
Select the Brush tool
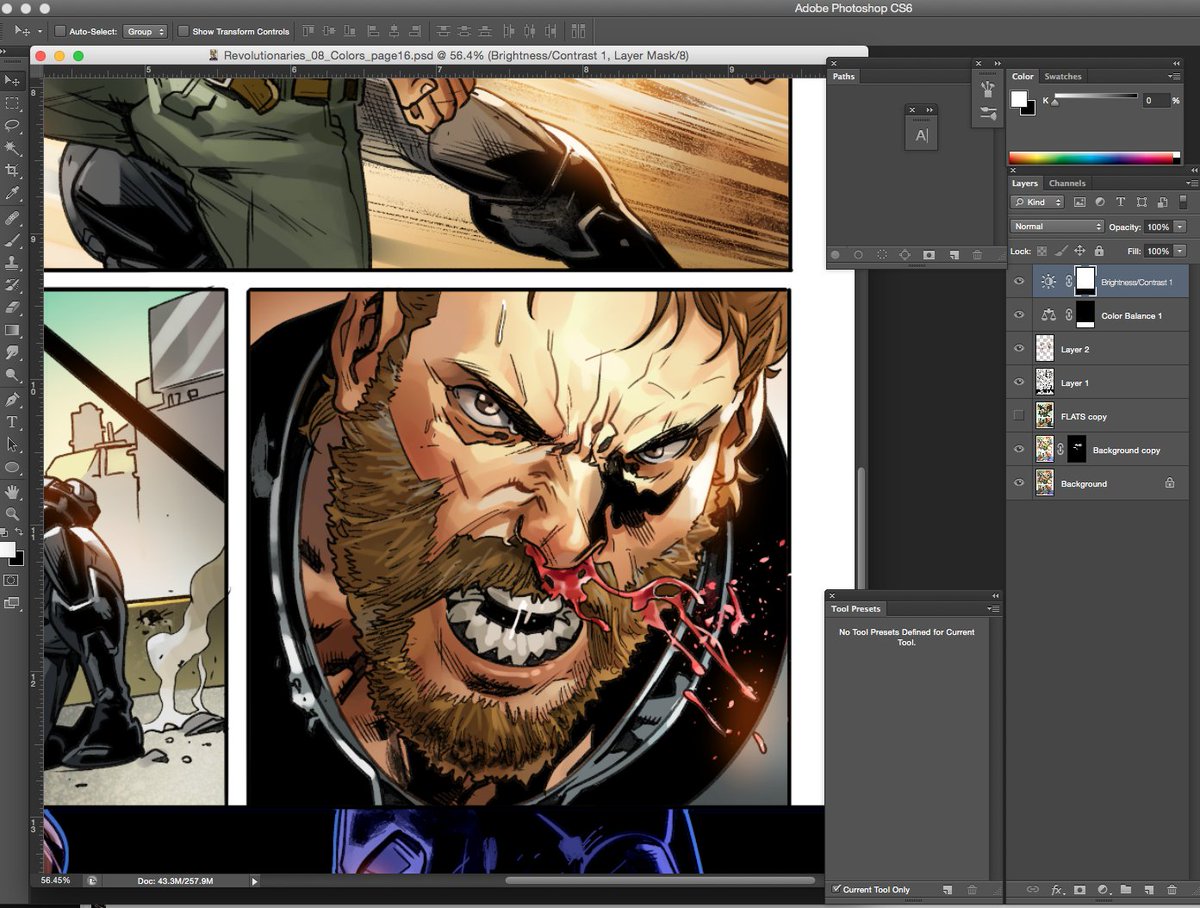12,240
